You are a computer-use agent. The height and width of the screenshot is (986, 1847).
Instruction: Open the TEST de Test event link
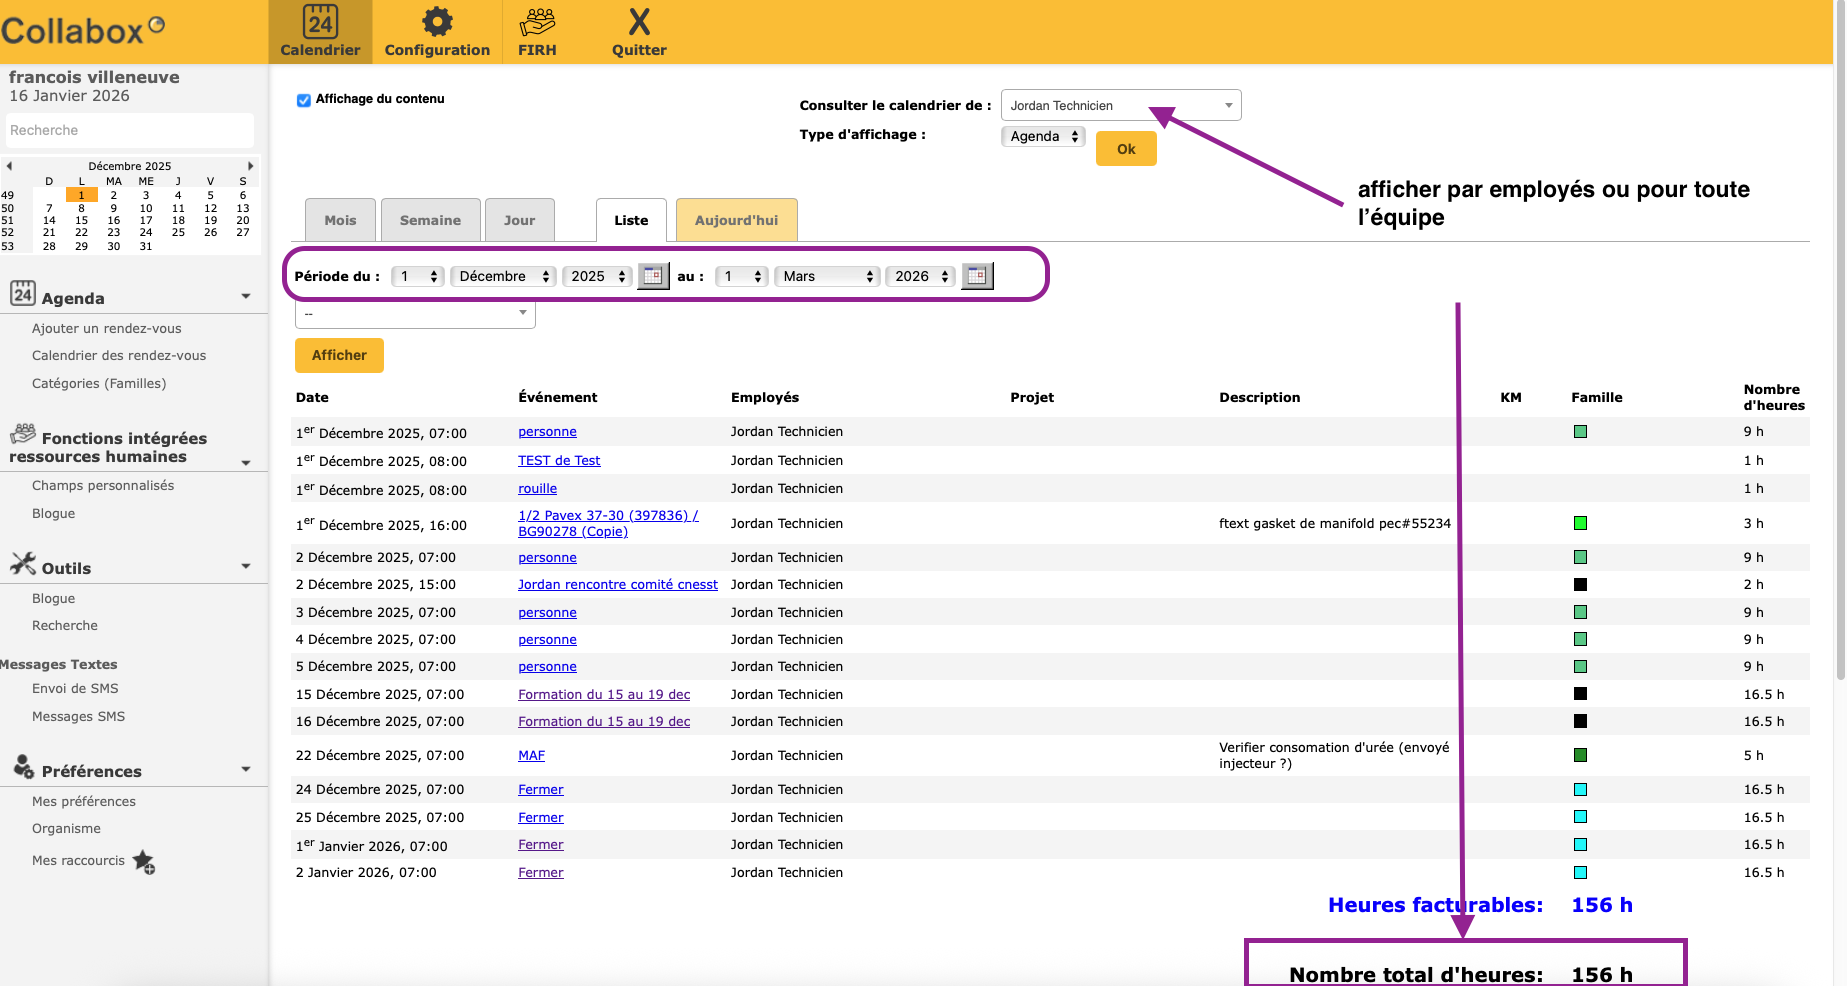click(559, 461)
